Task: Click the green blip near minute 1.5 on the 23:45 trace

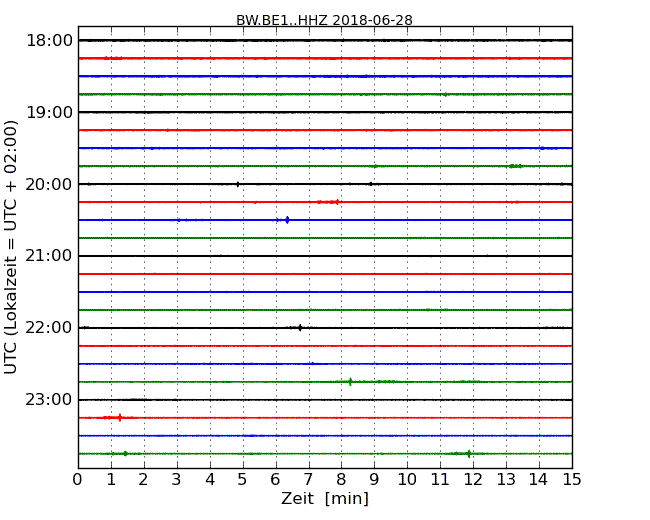Action: click(125, 454)
